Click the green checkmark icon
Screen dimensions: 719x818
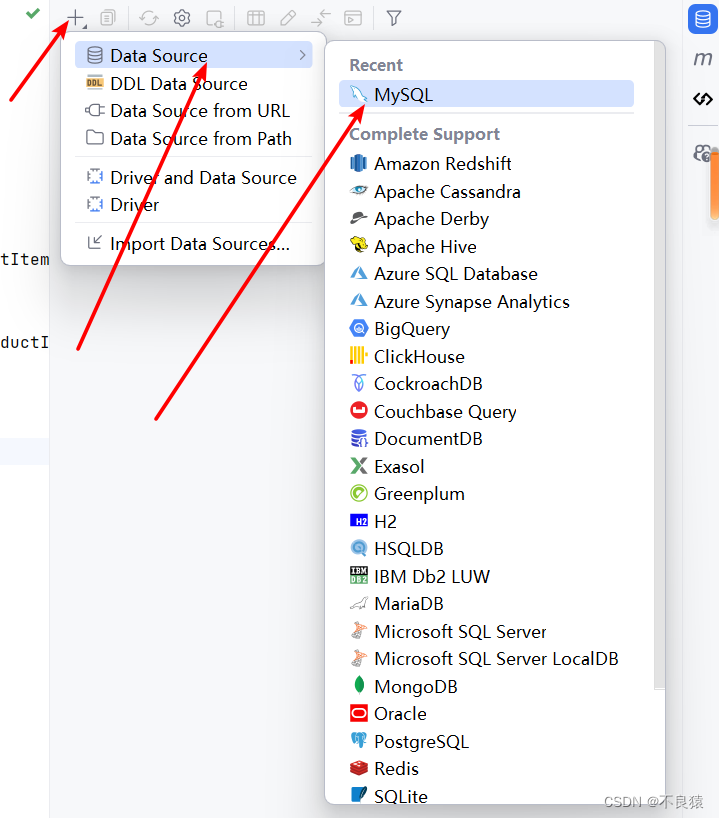pyautogui.click(x=33, y=13)
